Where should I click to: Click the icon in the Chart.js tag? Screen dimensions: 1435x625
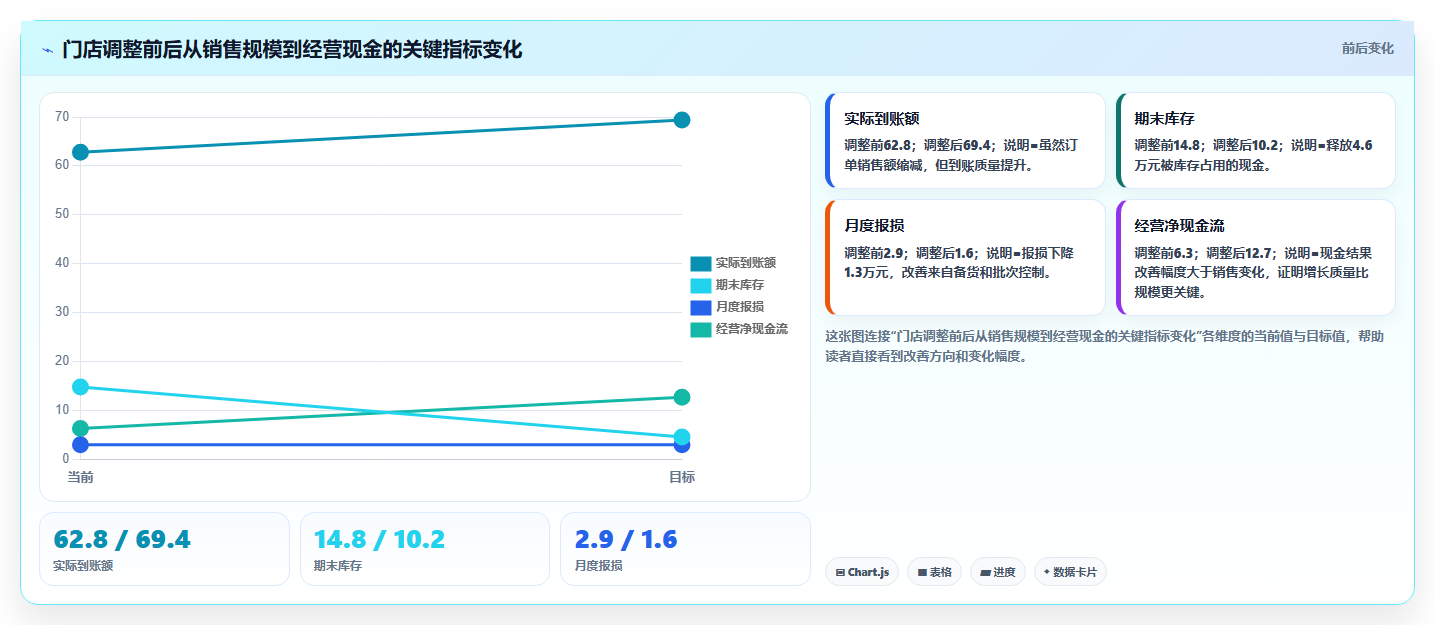point(841,573)
